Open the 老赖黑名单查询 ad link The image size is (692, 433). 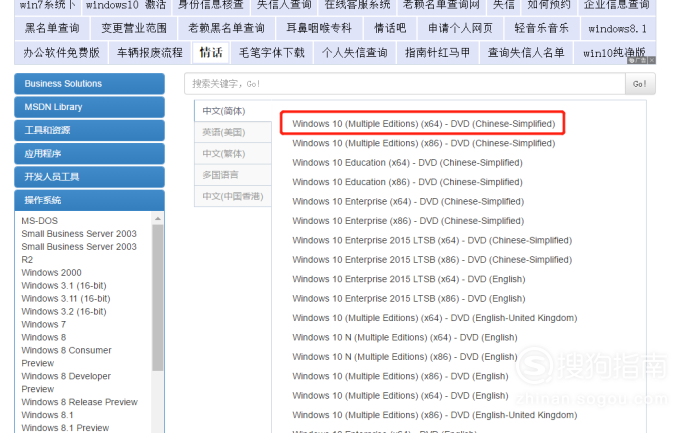point(226,29)
